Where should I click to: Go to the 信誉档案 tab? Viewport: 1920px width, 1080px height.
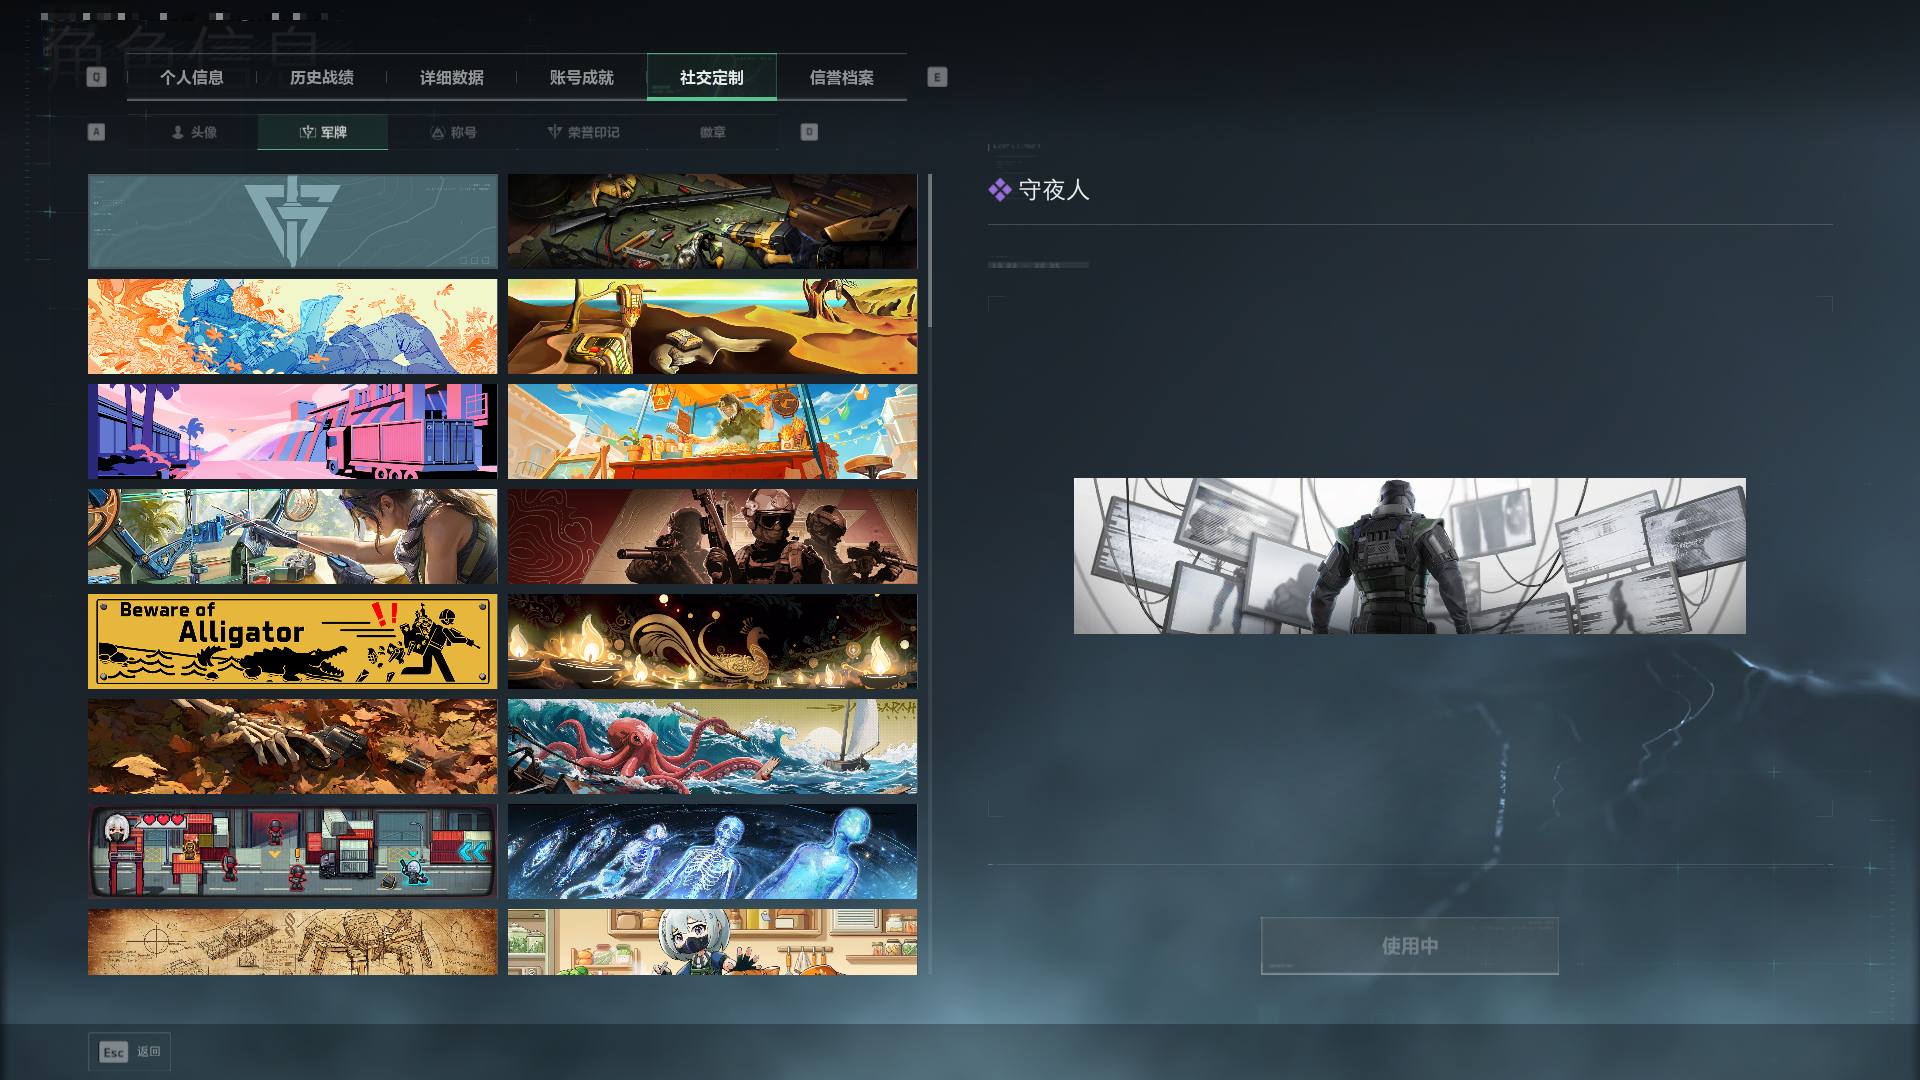coord(842,77)
